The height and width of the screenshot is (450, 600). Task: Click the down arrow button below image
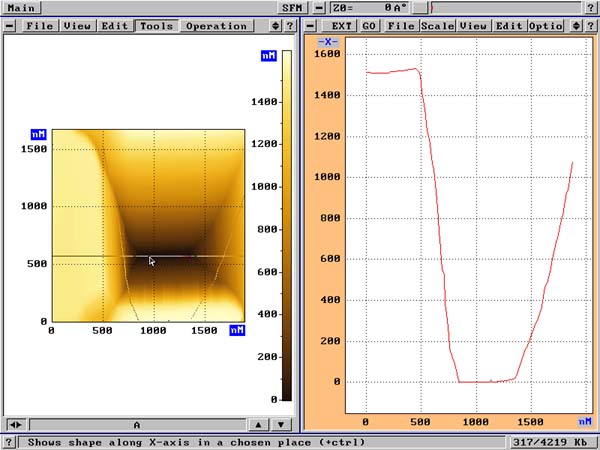point(283,424)
